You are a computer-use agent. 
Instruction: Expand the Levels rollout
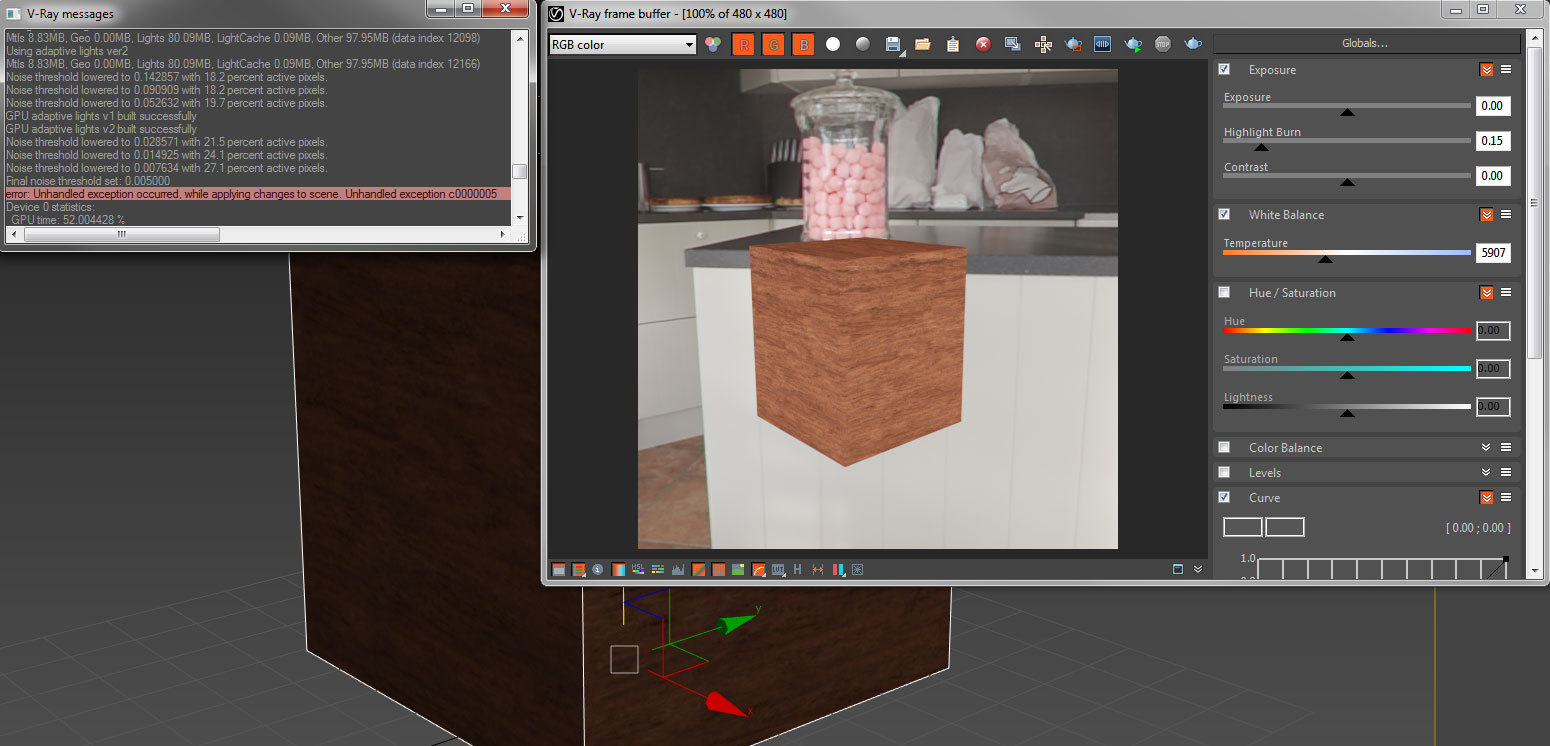(1486, 473)
